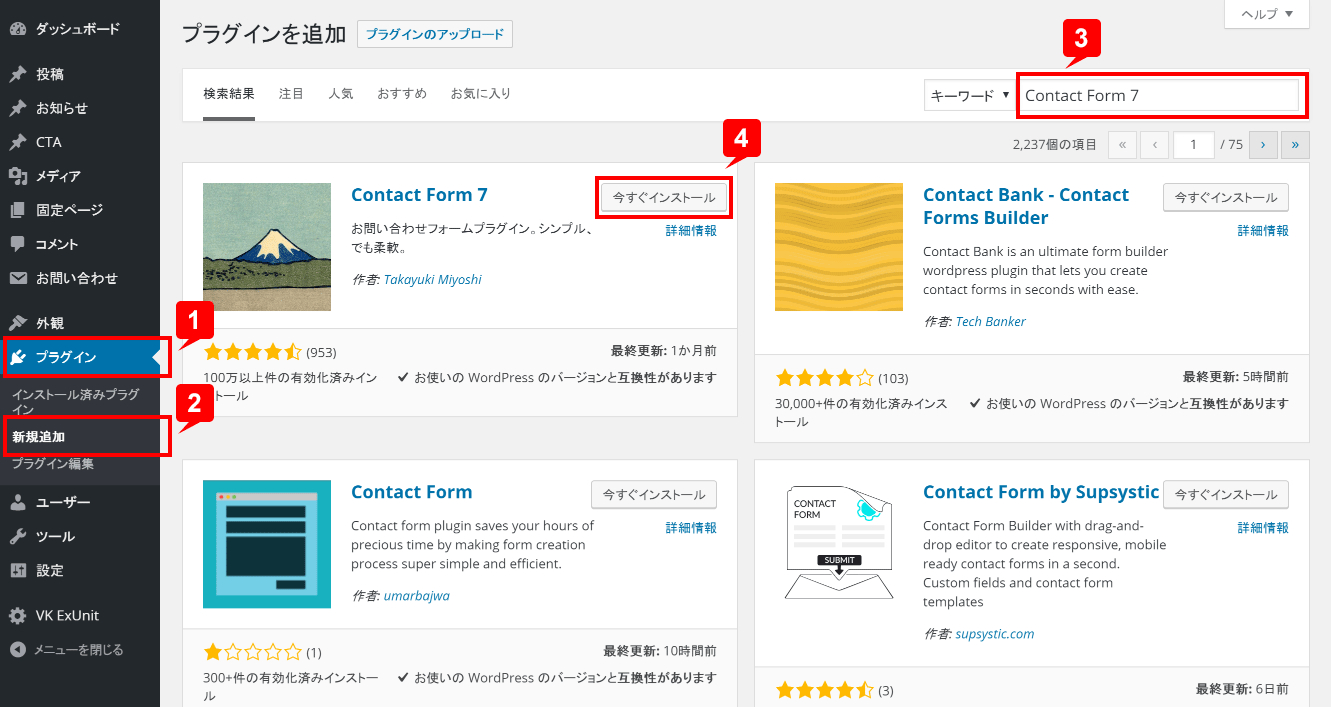Click the plugin search keyword field
Image resolution: width=1331 pixels, height=707 pixels.
pyautogui.click(x=1162, y=96)
